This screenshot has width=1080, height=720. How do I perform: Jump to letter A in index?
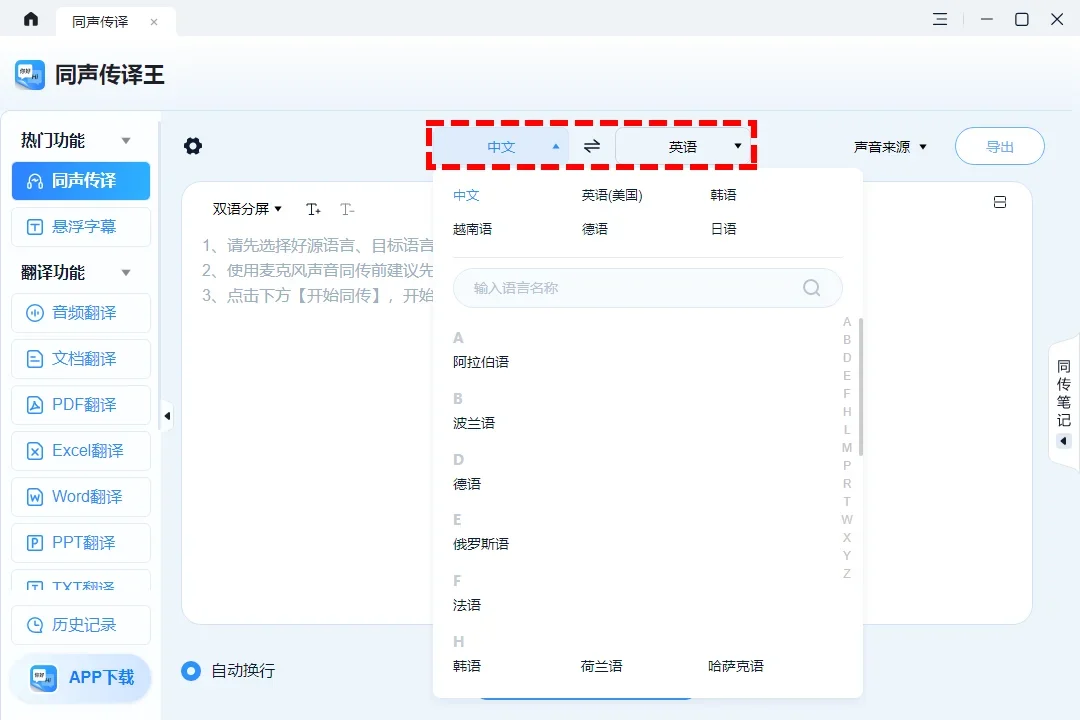coord(847,322)
